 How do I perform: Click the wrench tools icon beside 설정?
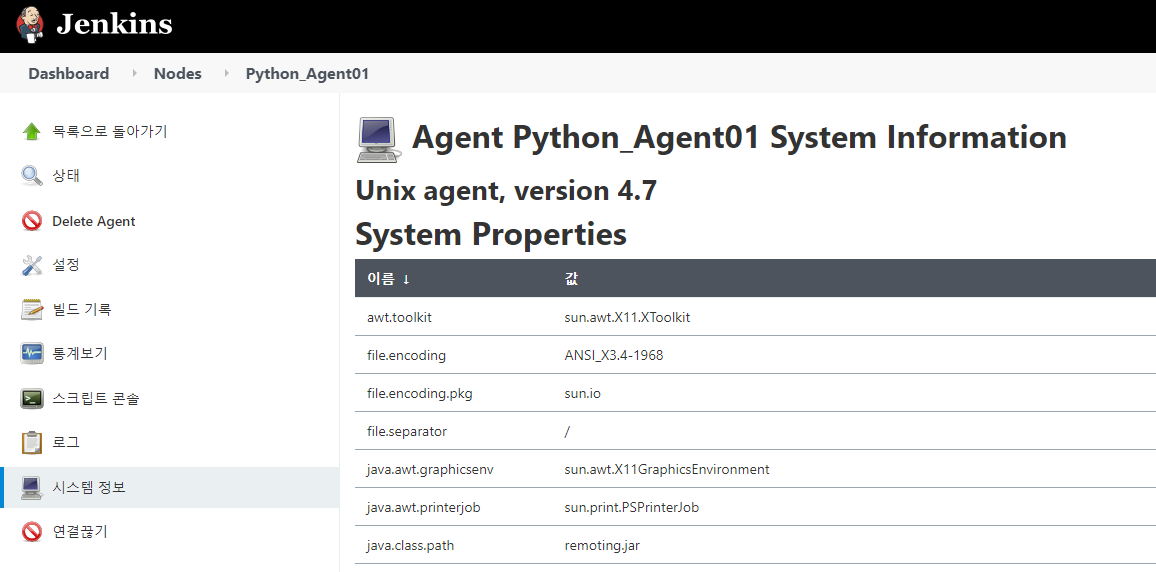click(x=32, y=265)
